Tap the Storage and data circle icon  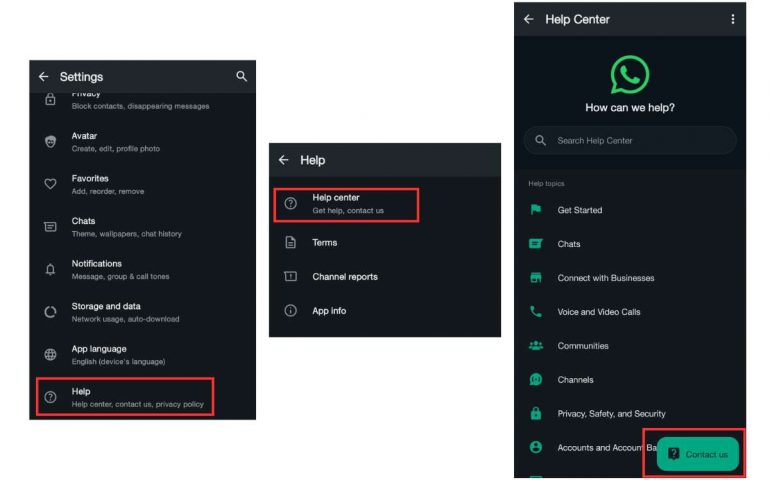pos(50,312)
